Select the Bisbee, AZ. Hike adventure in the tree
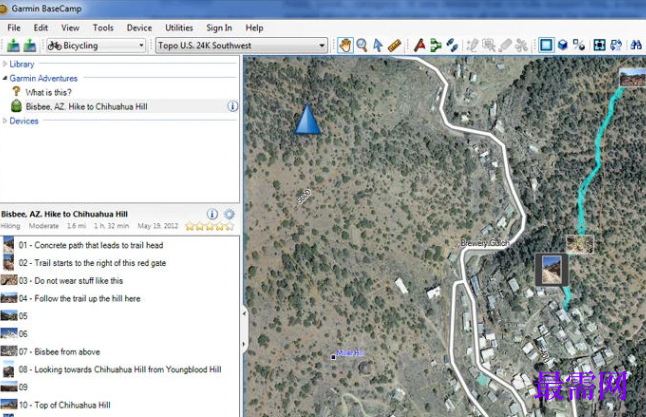The image size is (646, 417). (x=87, y=106)
